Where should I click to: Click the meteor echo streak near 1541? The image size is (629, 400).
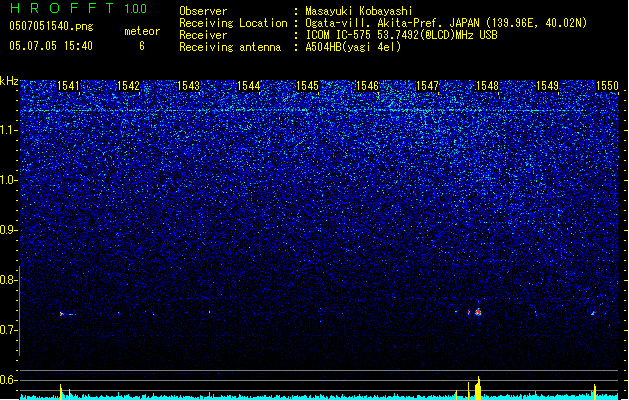(x=67, y=314)
